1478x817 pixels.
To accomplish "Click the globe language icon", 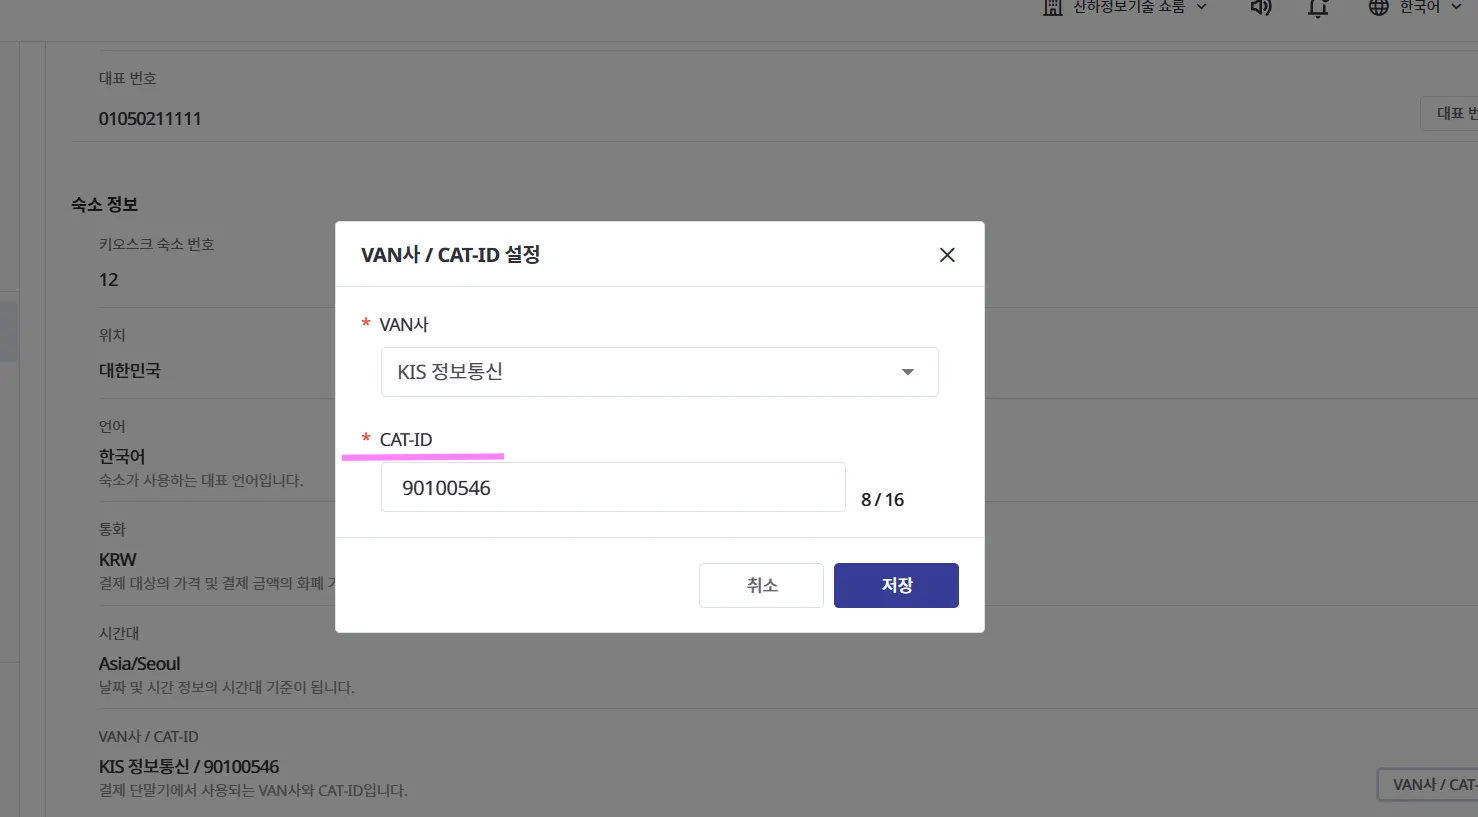I will [1379, 7].
